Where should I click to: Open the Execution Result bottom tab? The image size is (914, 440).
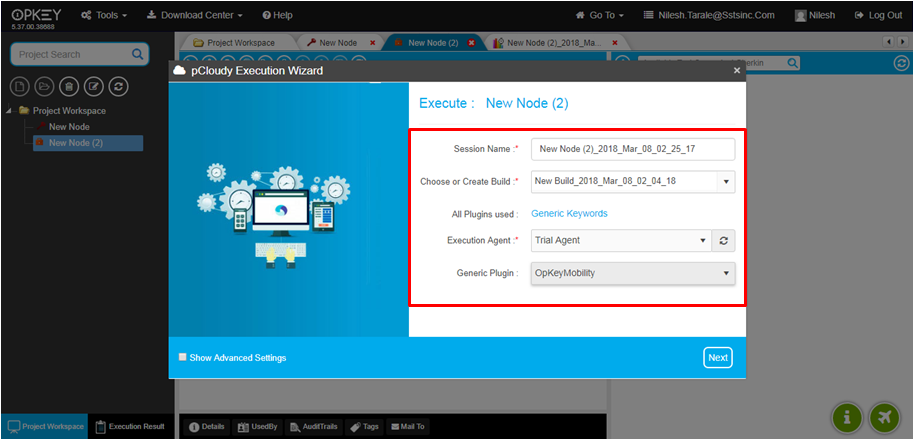click(x=130, y=427)
